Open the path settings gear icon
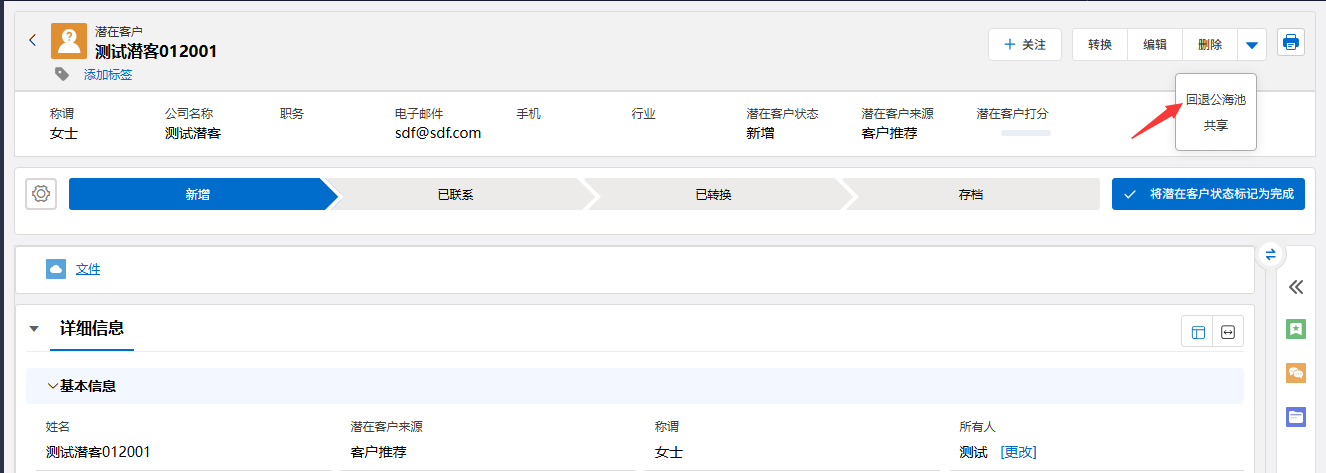The width and height of the screenshot is (1326, 473). 41,194
